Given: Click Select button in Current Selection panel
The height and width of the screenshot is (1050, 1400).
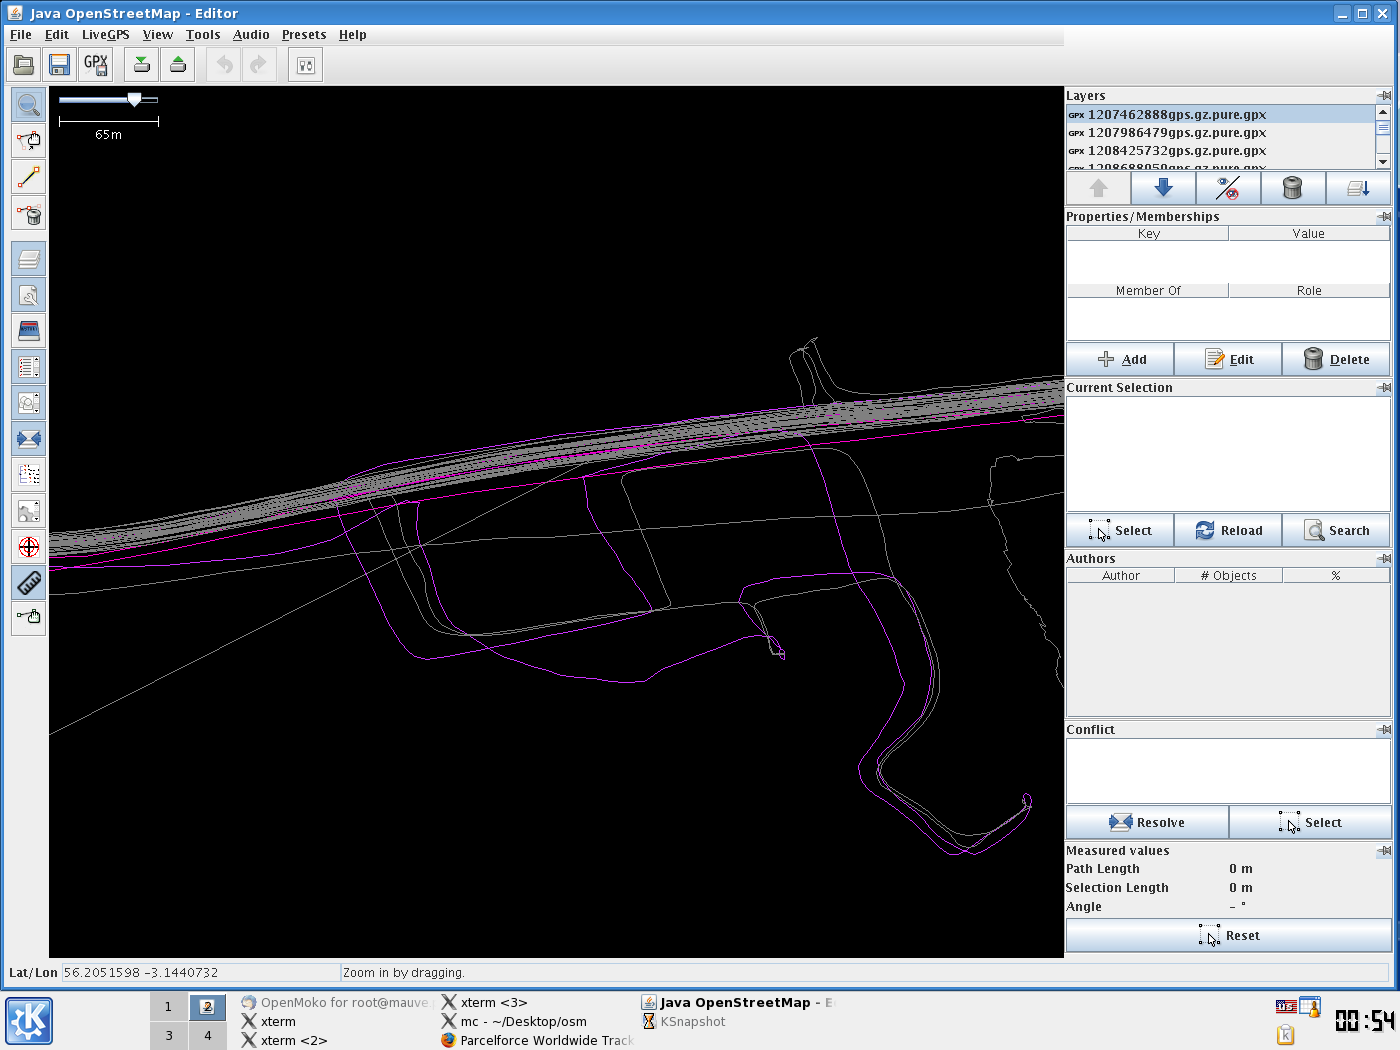Looking at the screenshot, I should [1120, 531].
